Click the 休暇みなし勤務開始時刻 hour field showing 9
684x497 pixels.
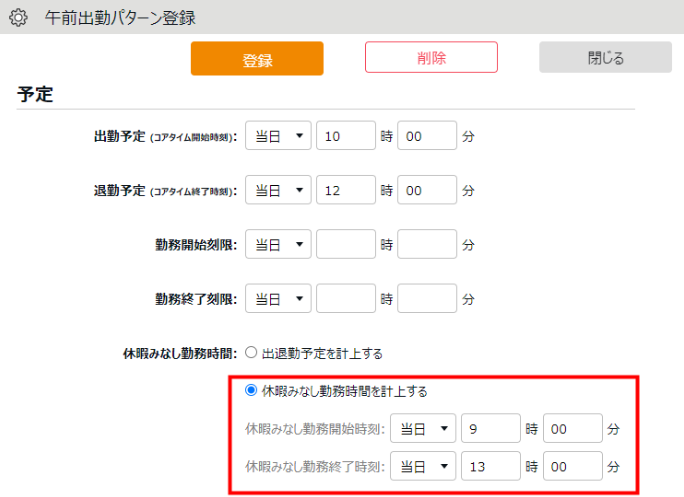[490, 428]
